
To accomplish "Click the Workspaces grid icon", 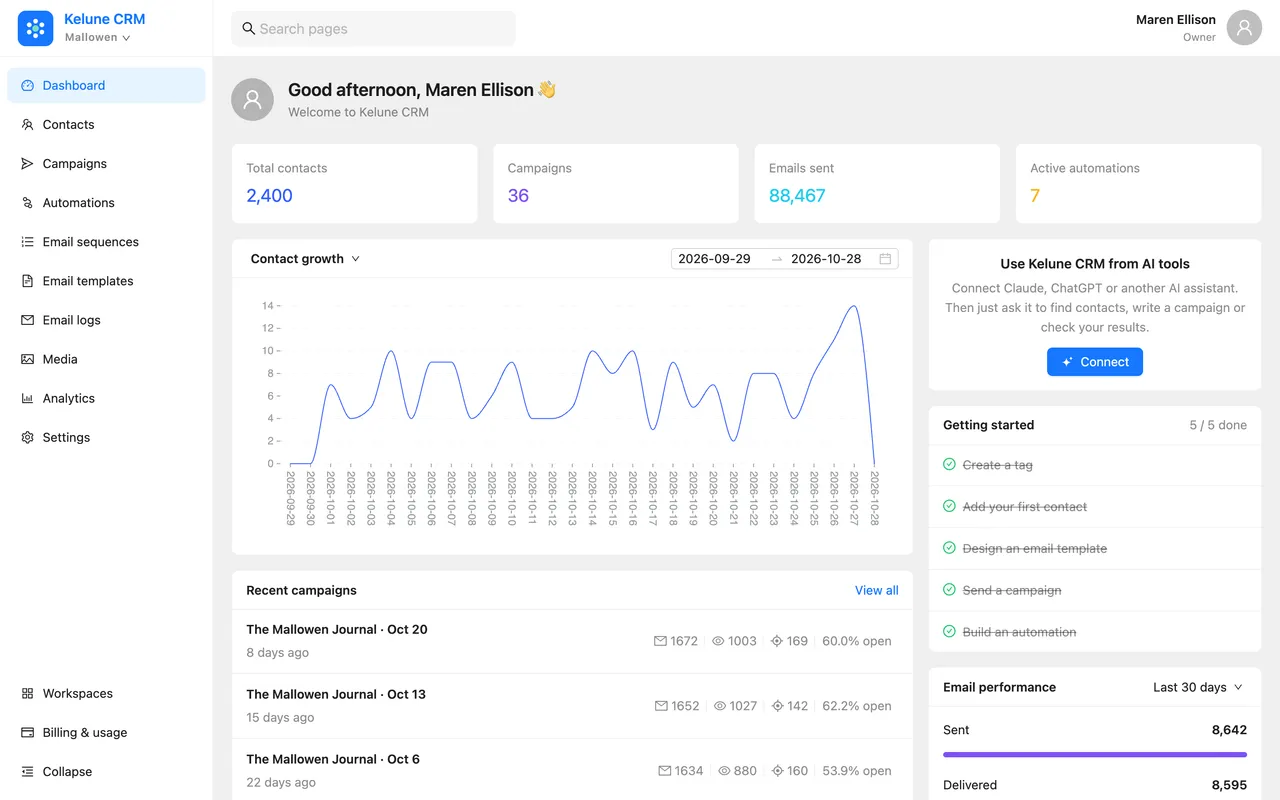I will pyautogui.click(x=28, y=693).
